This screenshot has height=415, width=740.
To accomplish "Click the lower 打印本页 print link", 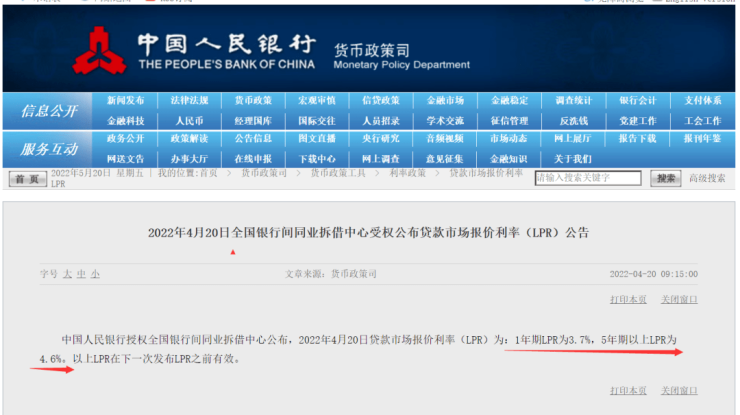I will tap(628, 390).
